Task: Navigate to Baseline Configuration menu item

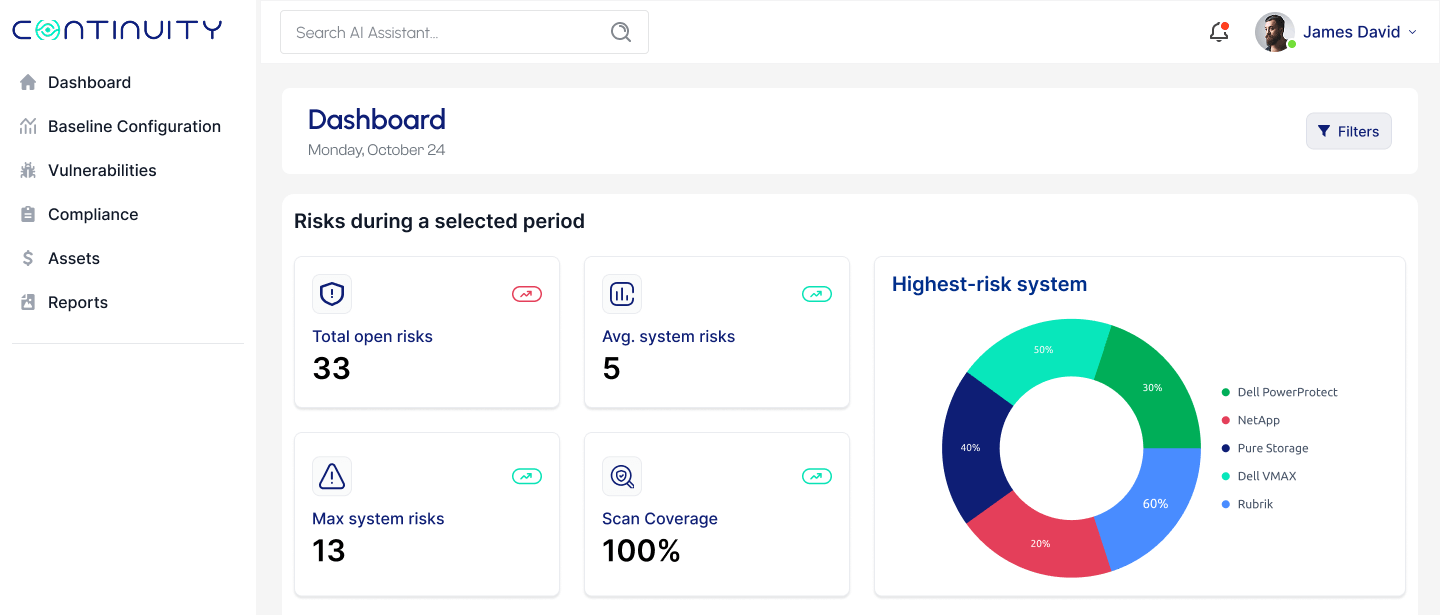Action: pyautogui.click(x=134, y=126)
